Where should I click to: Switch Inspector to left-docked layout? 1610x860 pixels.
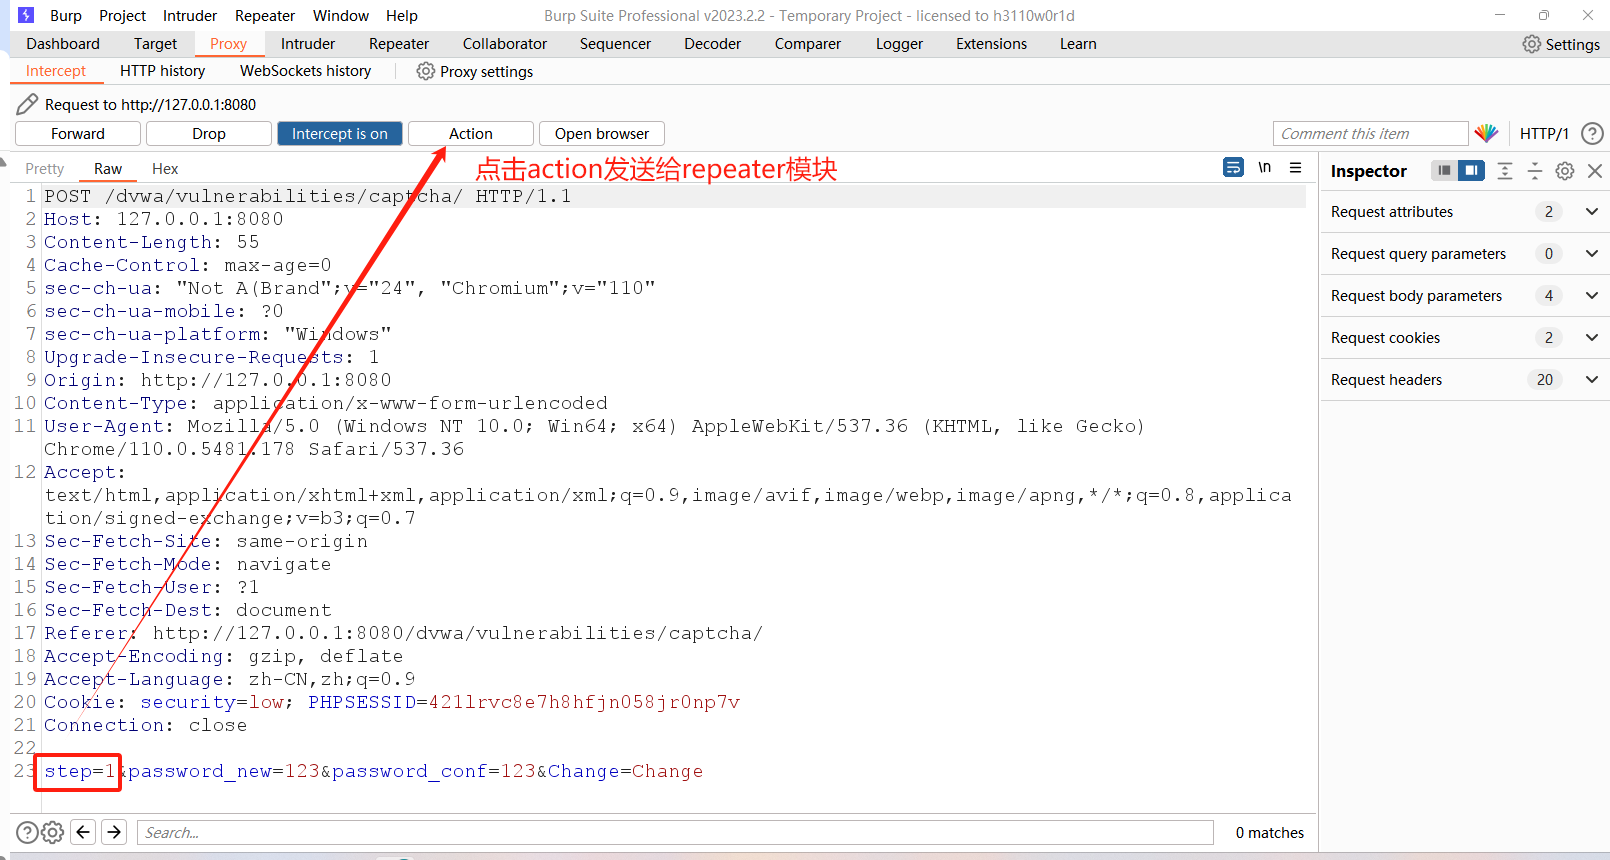pyautogui.click(x=1444, y=170)
